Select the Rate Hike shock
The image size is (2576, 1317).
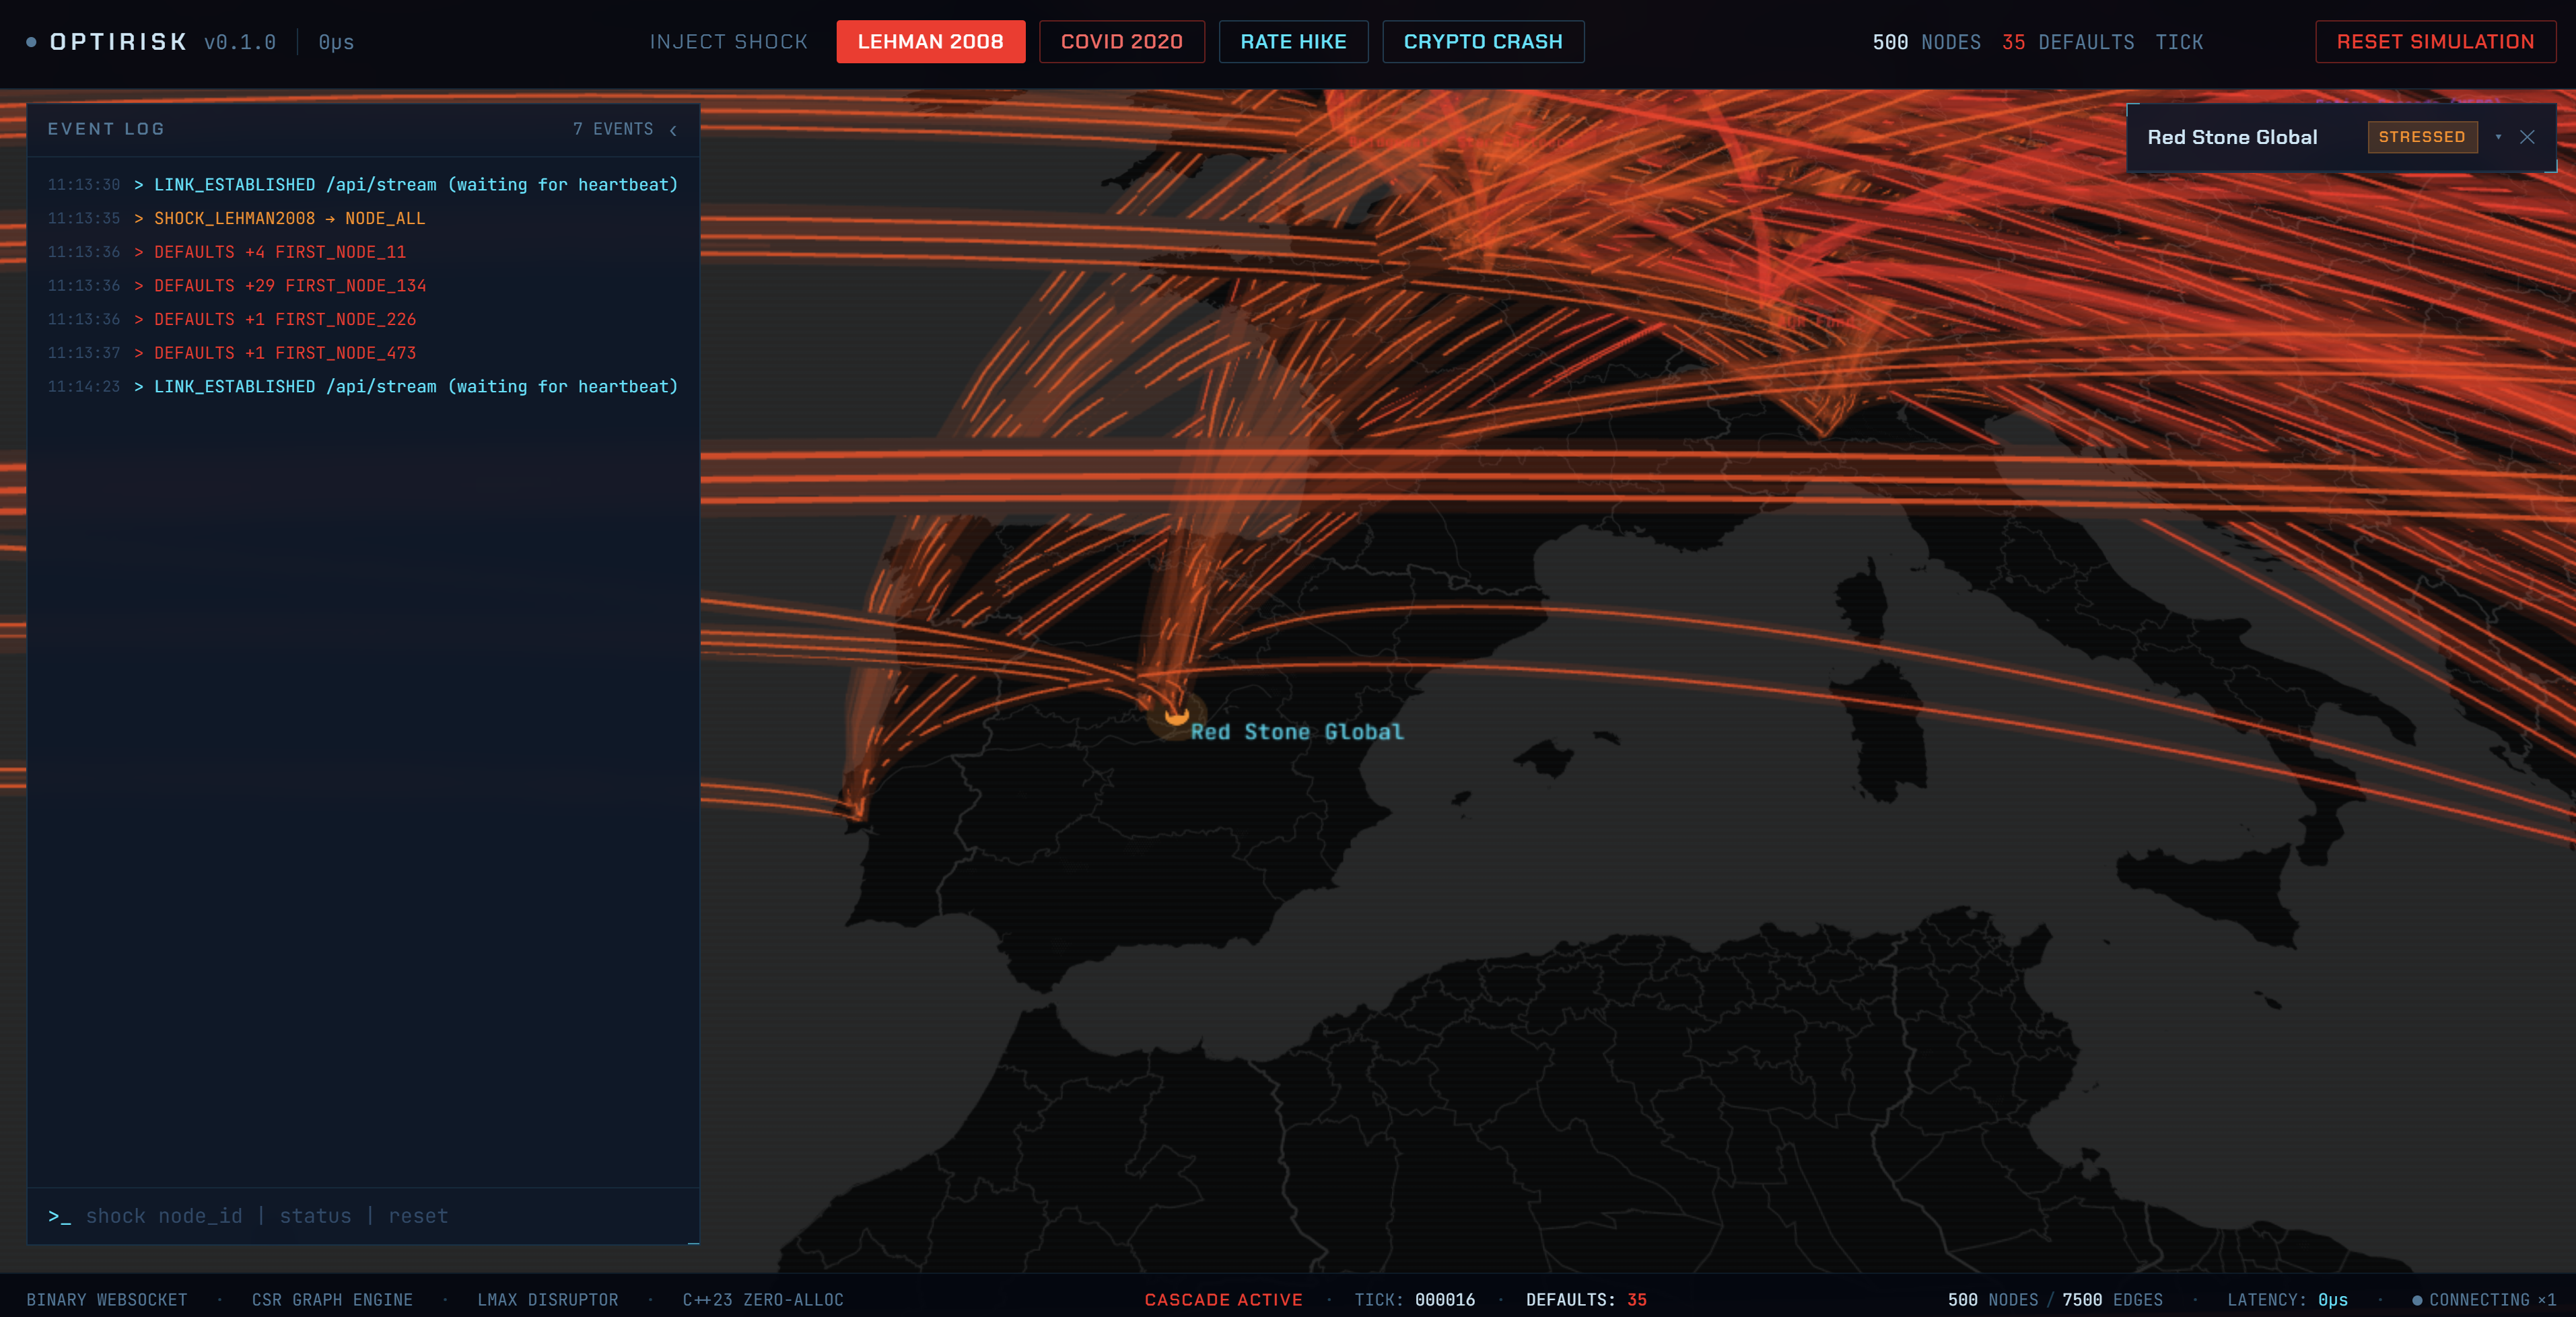[1292, 42]
